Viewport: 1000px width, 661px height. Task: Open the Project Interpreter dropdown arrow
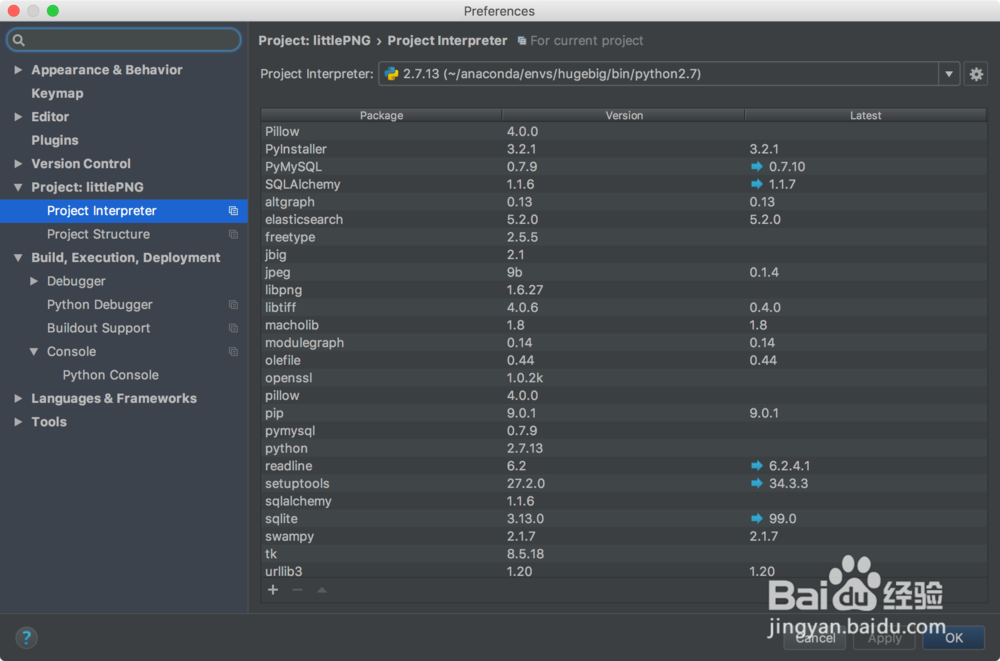click(947, 73)
